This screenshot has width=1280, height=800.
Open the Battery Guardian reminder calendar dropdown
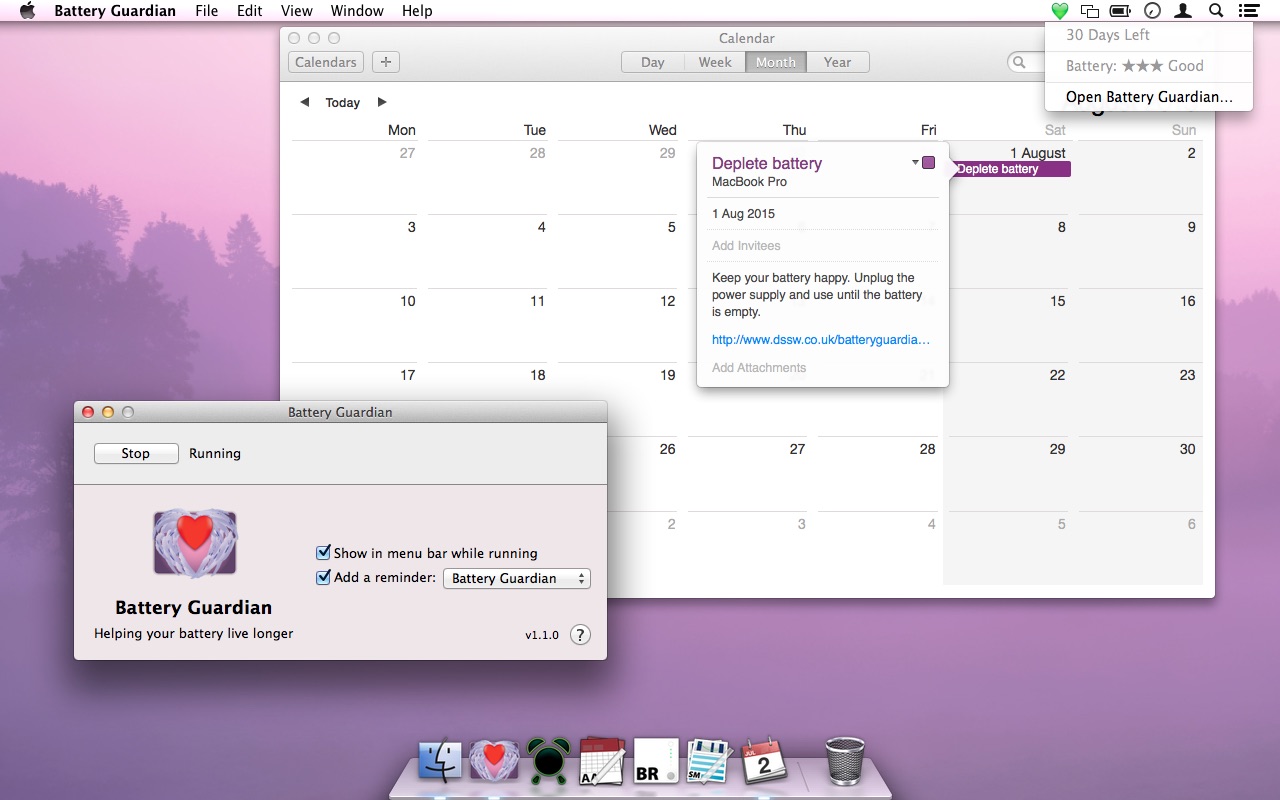pos(516,578)
